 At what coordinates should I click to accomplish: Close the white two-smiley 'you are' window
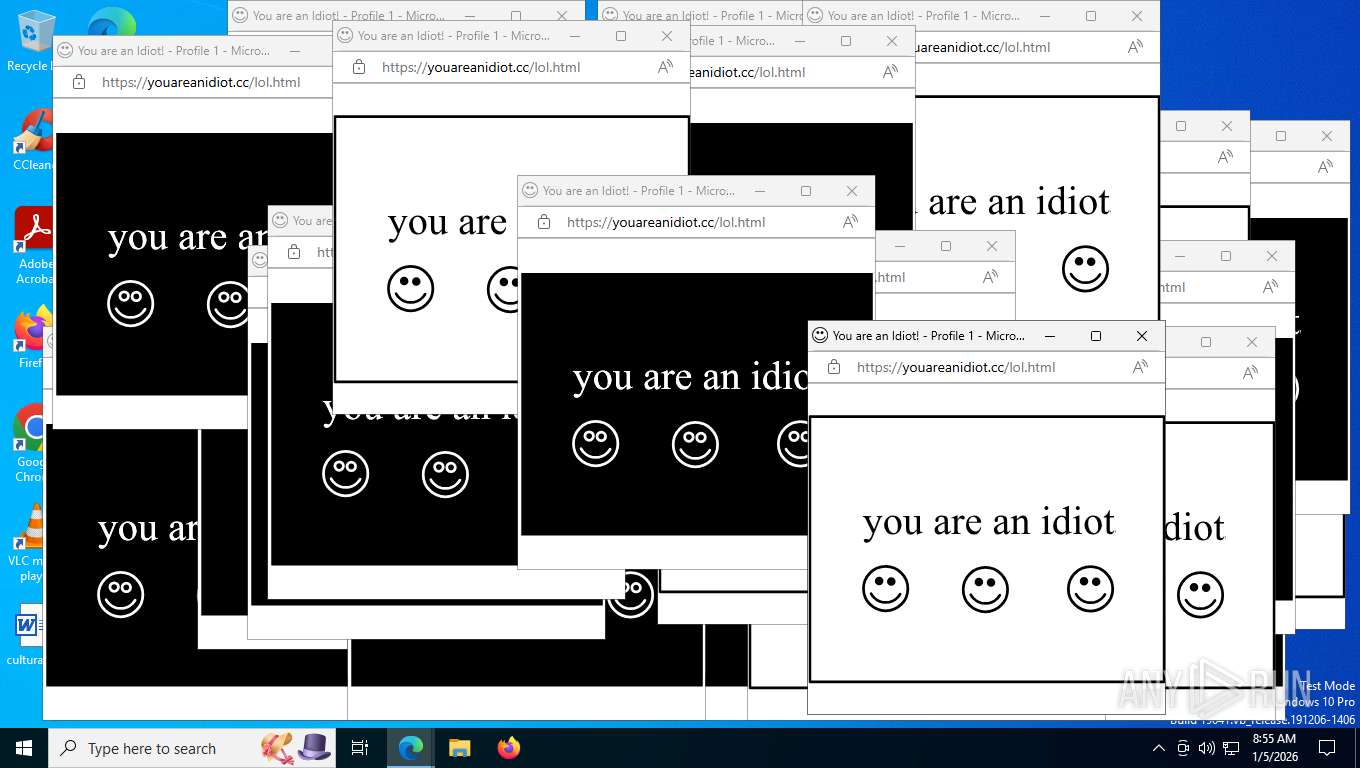667,36
